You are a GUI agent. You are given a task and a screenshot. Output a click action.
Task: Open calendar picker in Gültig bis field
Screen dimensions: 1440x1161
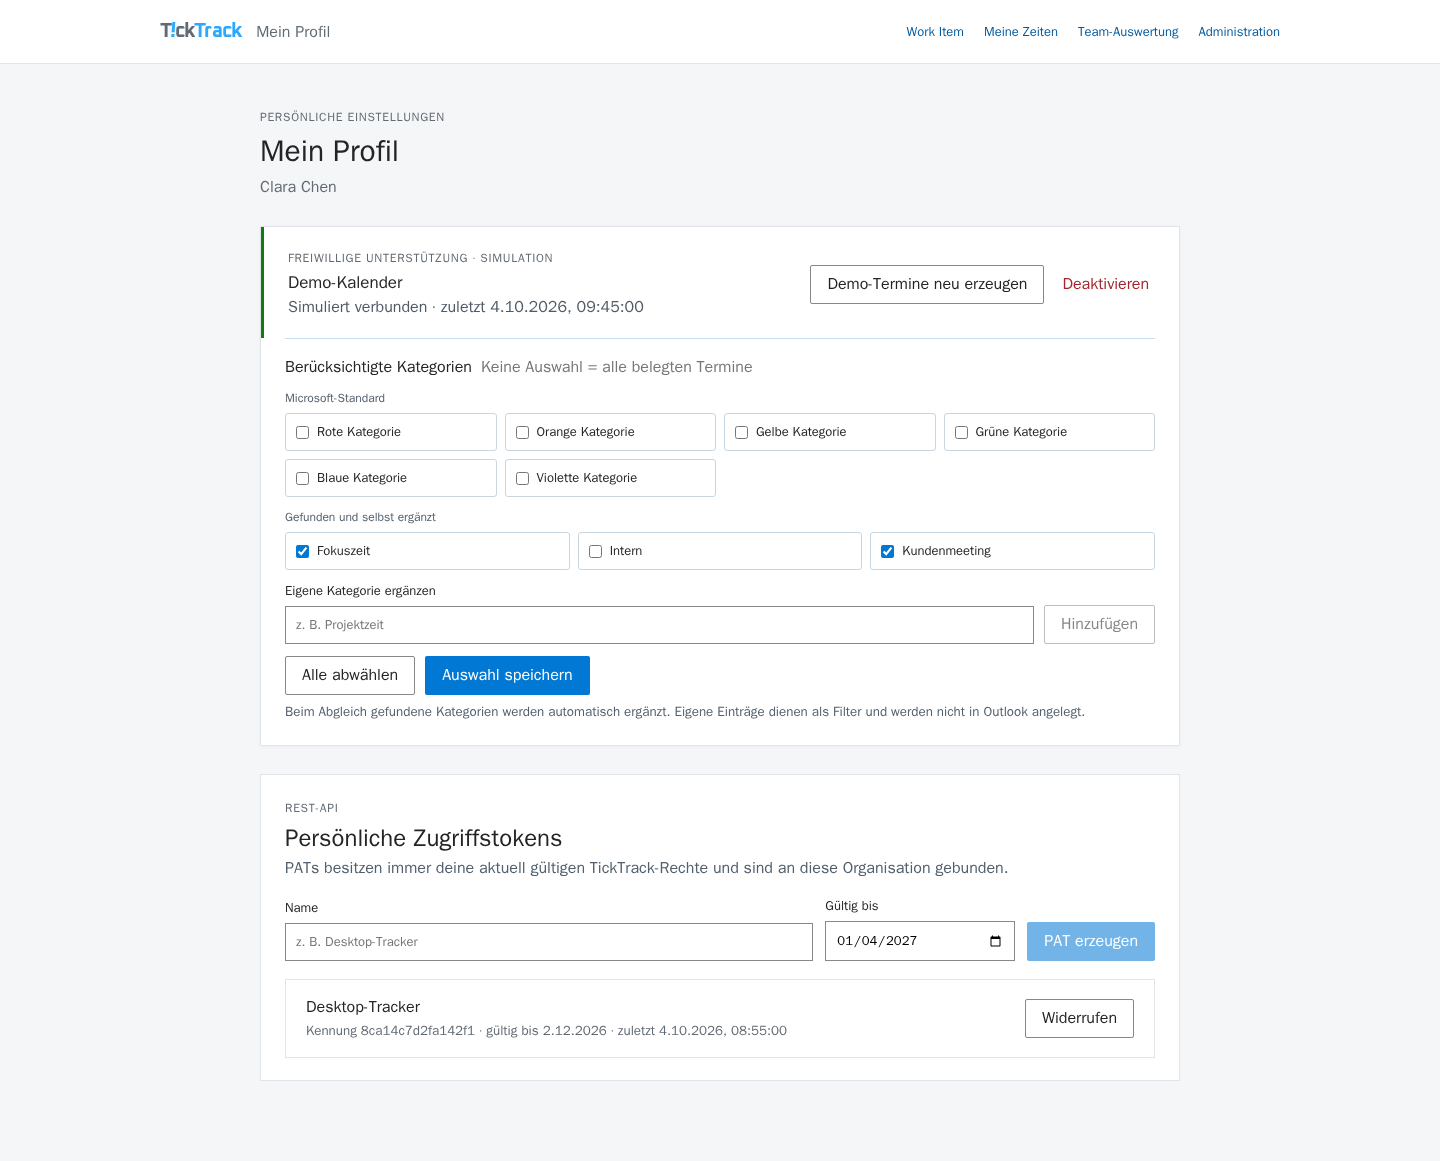[x=995, y=941]
